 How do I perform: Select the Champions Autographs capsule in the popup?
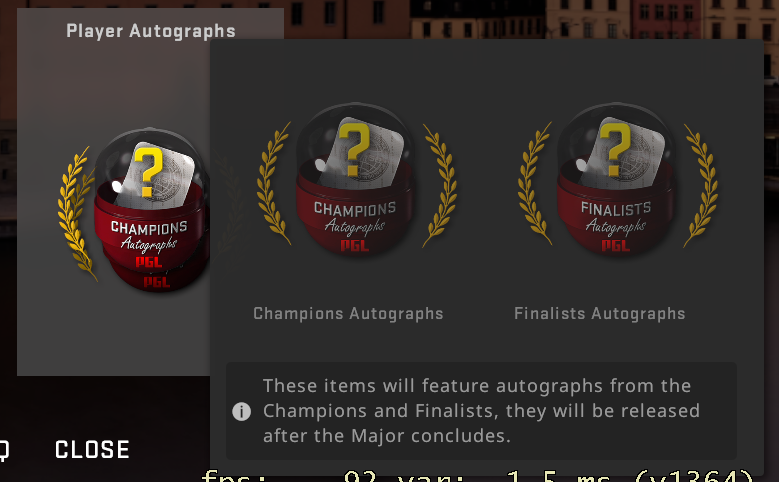click(356, 179)
